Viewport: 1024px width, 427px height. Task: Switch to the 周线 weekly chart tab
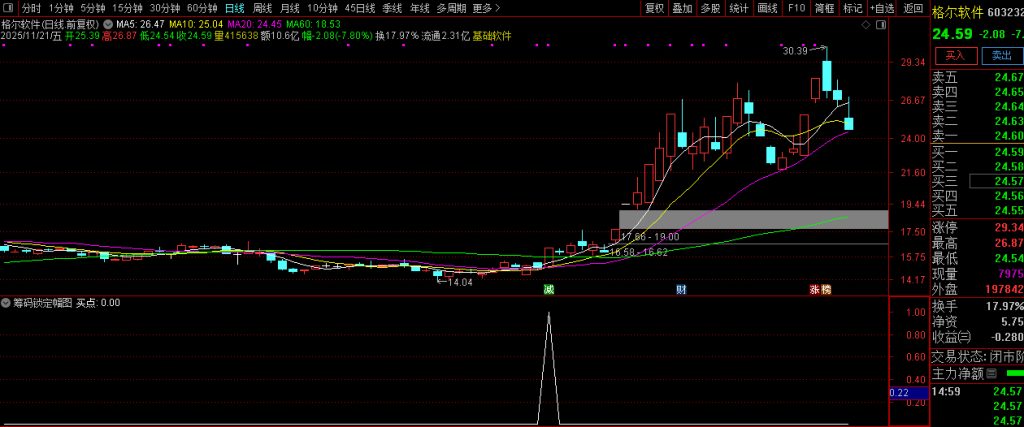tap(262, 8)
